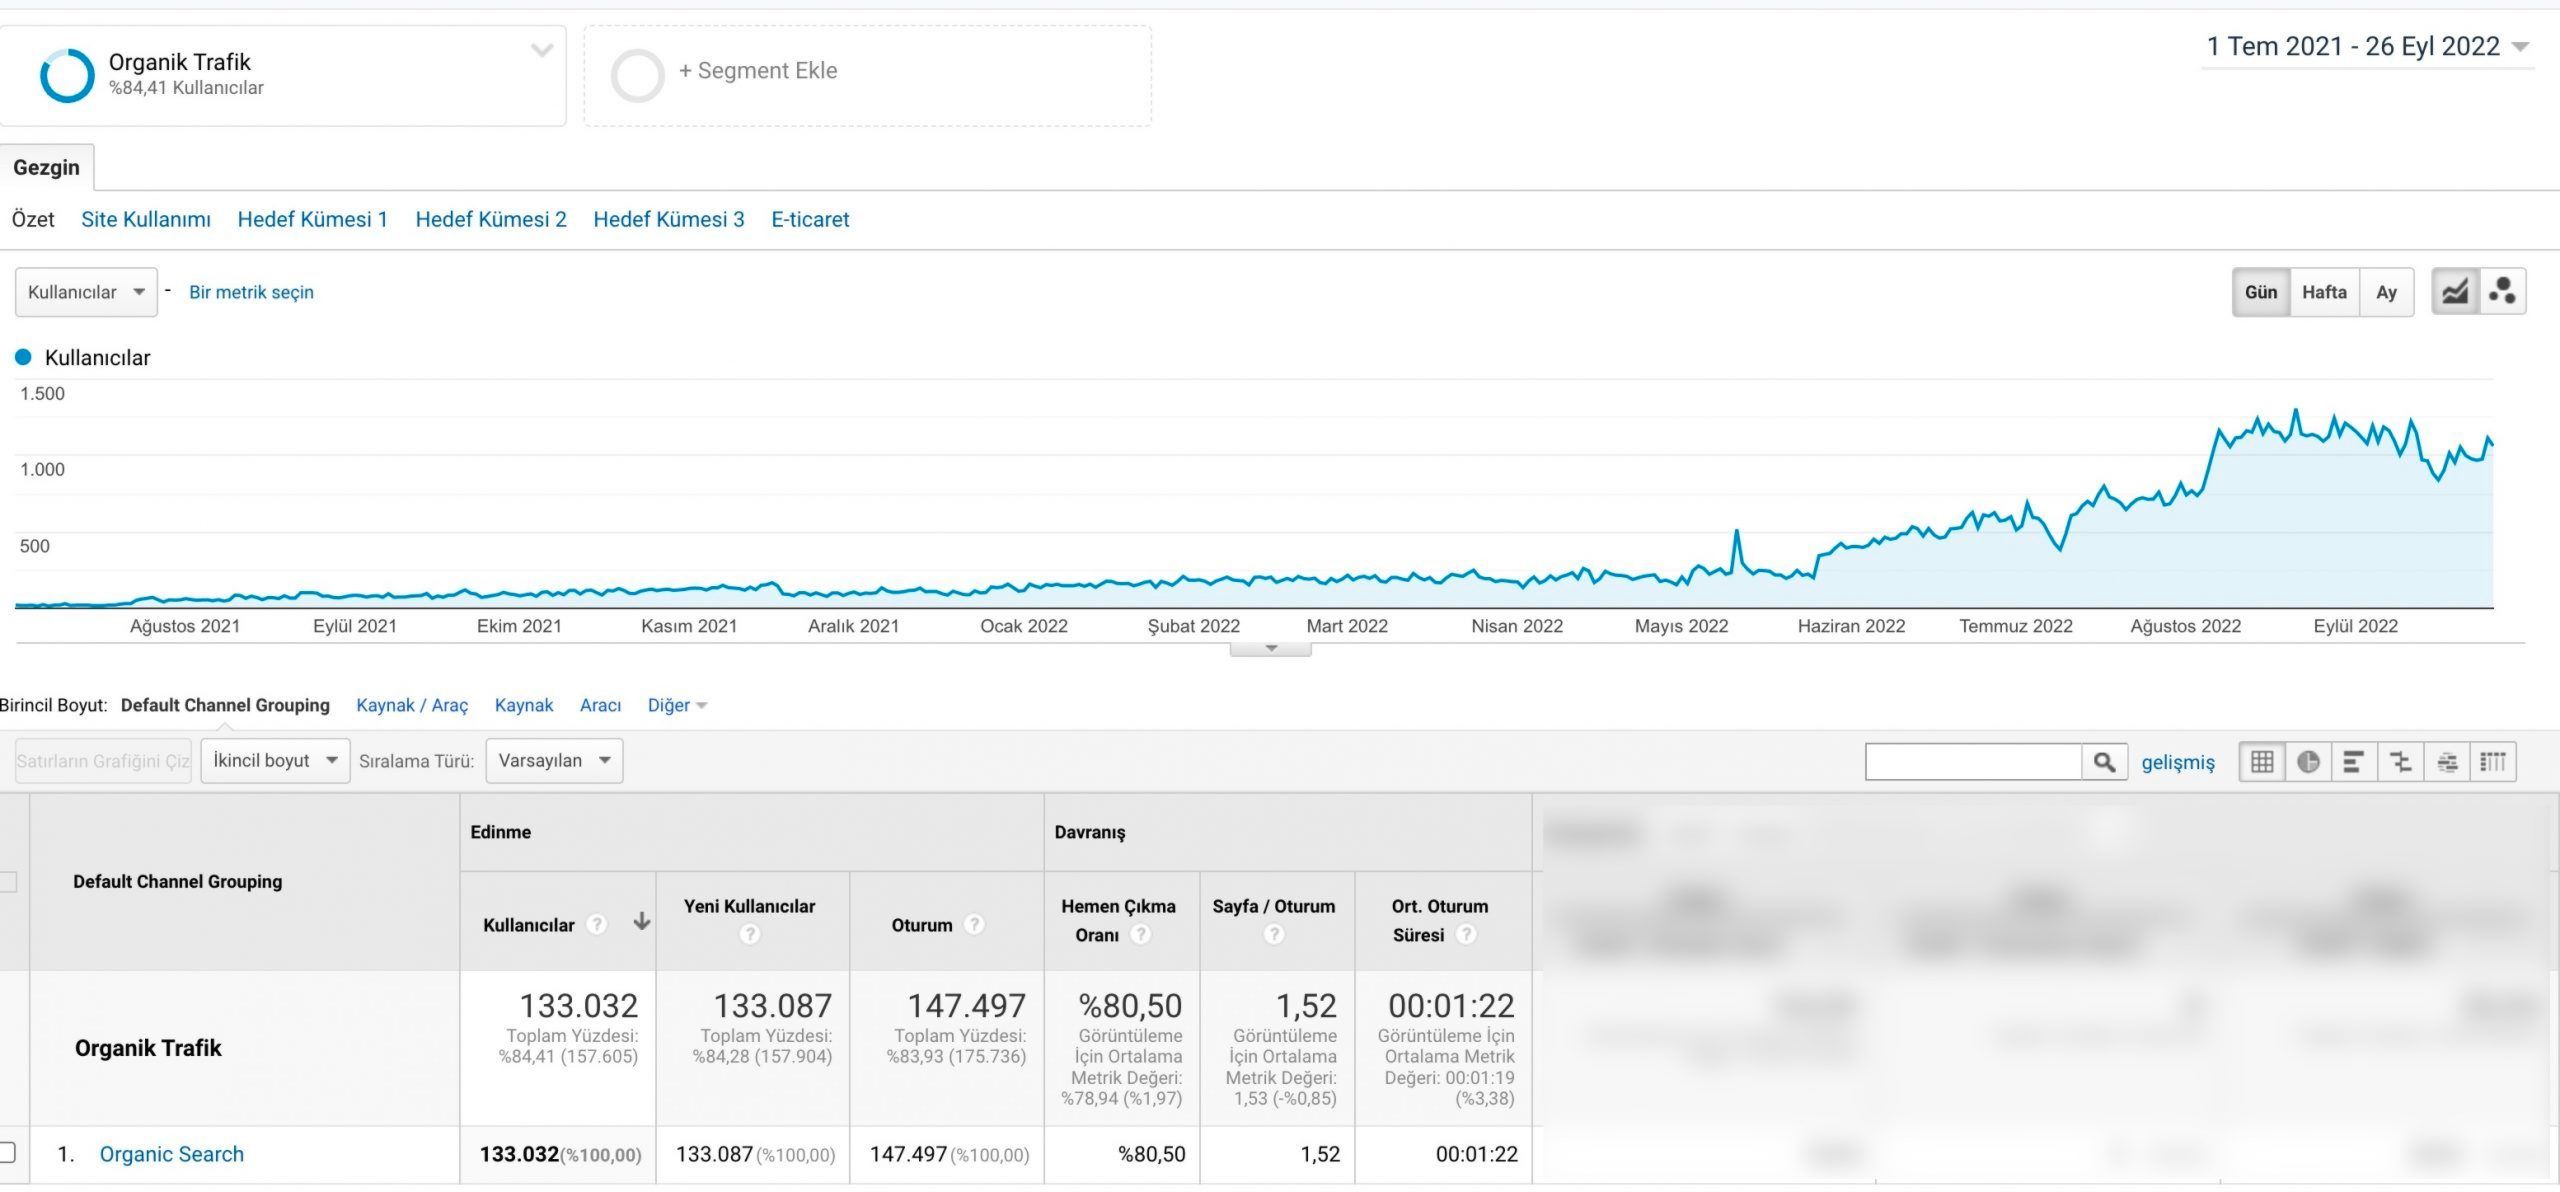Screen dimensions: 2560x1192
Task: Choose the data table view icon
Action: tap(2262, 762)
